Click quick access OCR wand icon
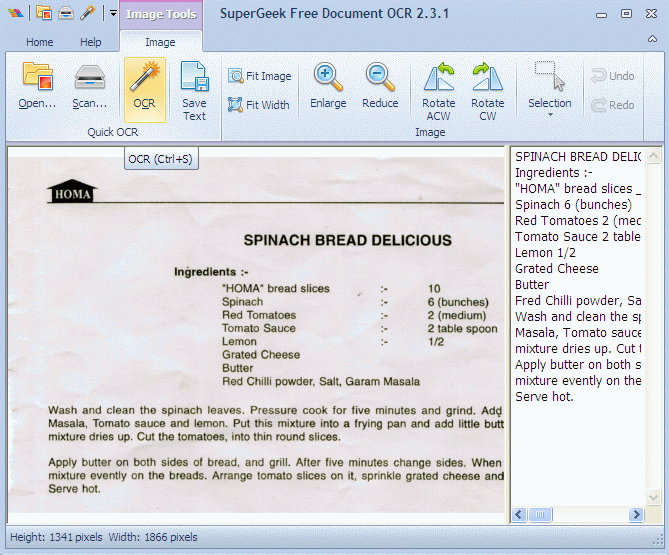Screen dimensions: 669x555 (x=87, y=13)
